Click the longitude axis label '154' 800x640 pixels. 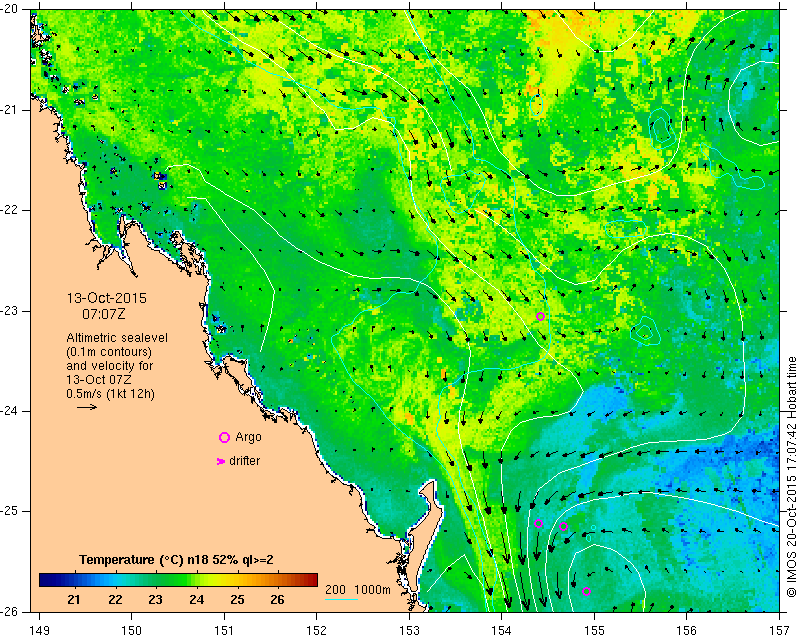pos(502,631)
